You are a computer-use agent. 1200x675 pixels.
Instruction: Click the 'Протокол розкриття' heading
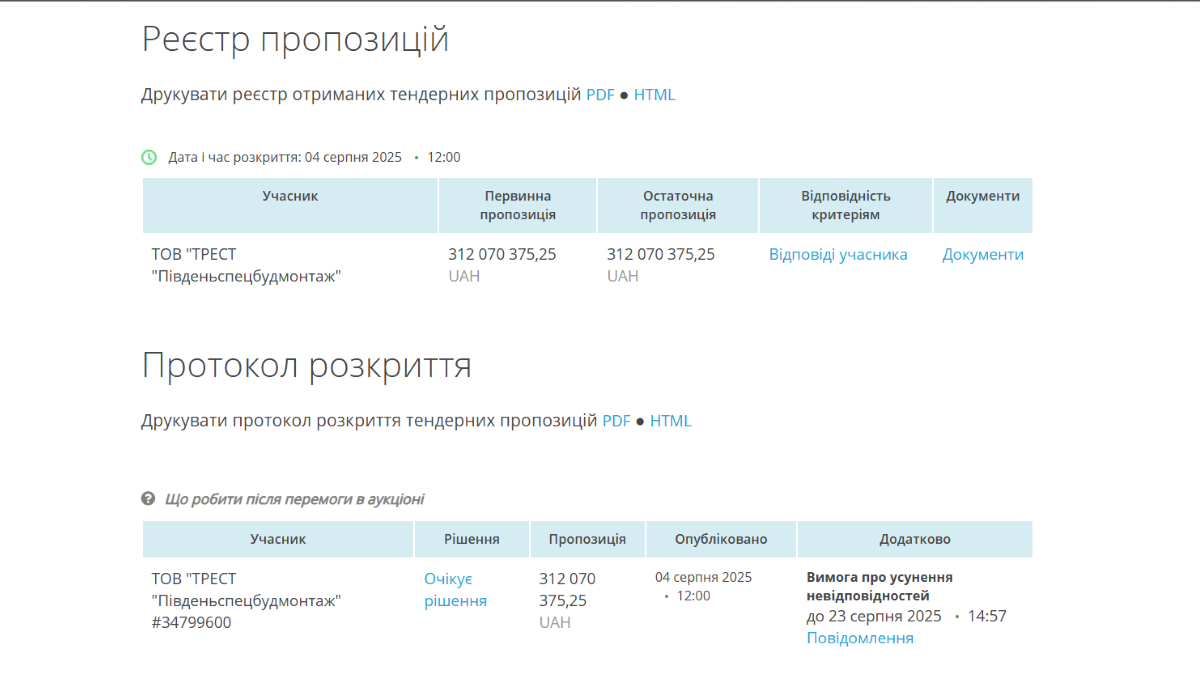(306, 366)
